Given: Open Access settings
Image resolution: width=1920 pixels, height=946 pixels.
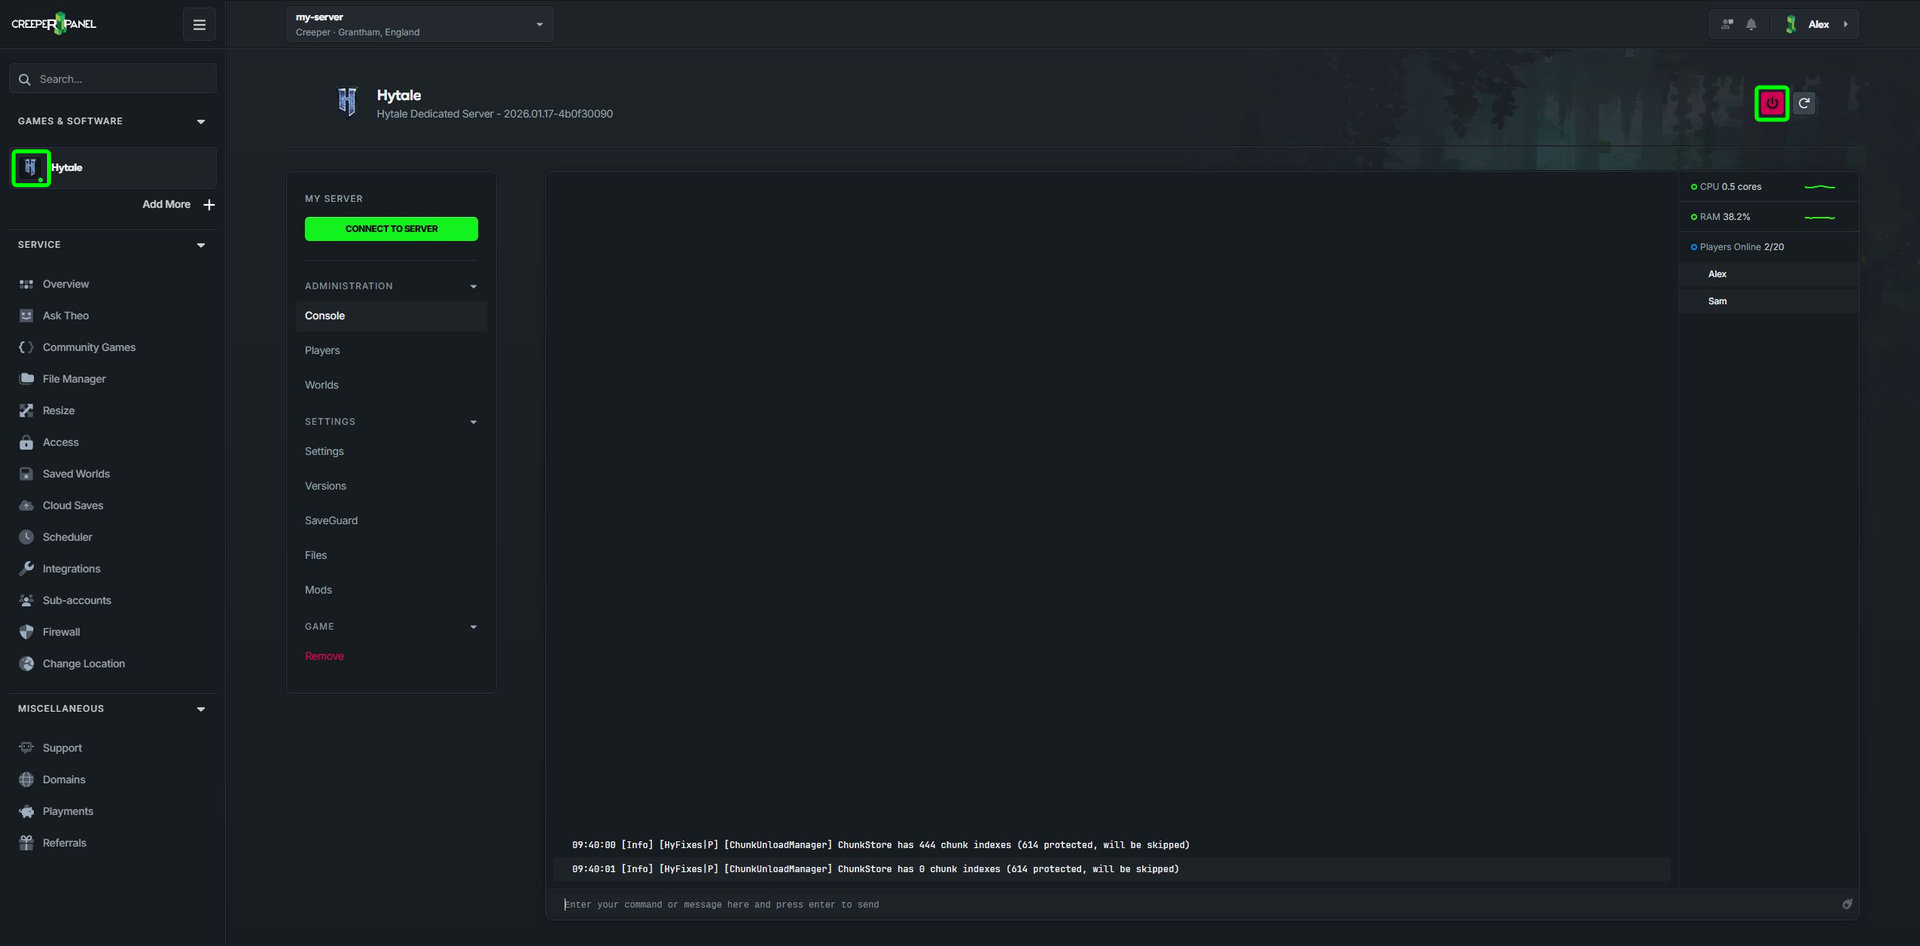Looking at the screenshot, I should click(61, 443).
